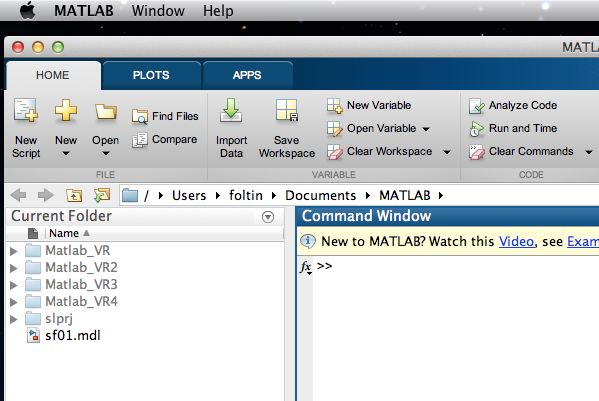Image resolution: width=599 pixels, height=401 pixels.
Task: Expand the Matlab_VR4 folder
Action: point(14,302)
